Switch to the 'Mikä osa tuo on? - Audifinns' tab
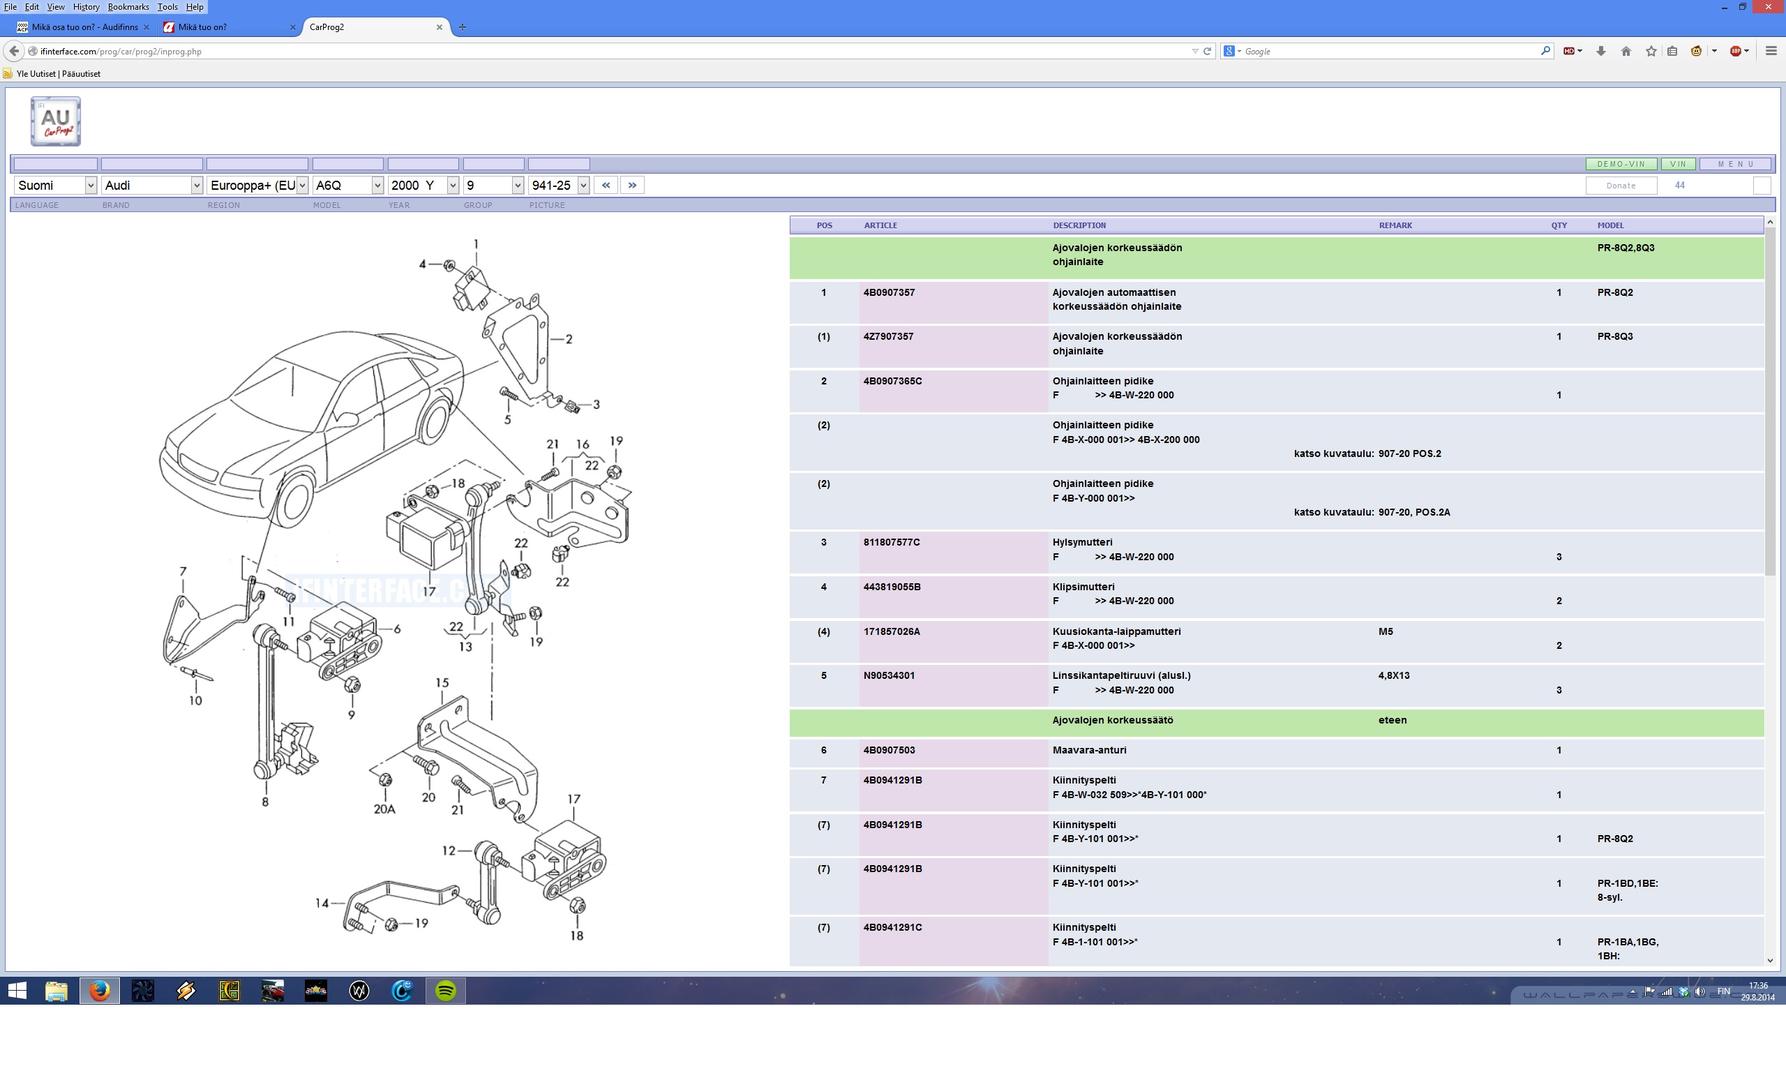Image resolution: width=1786 pixels, height=1080 pixels. [84, 27]
